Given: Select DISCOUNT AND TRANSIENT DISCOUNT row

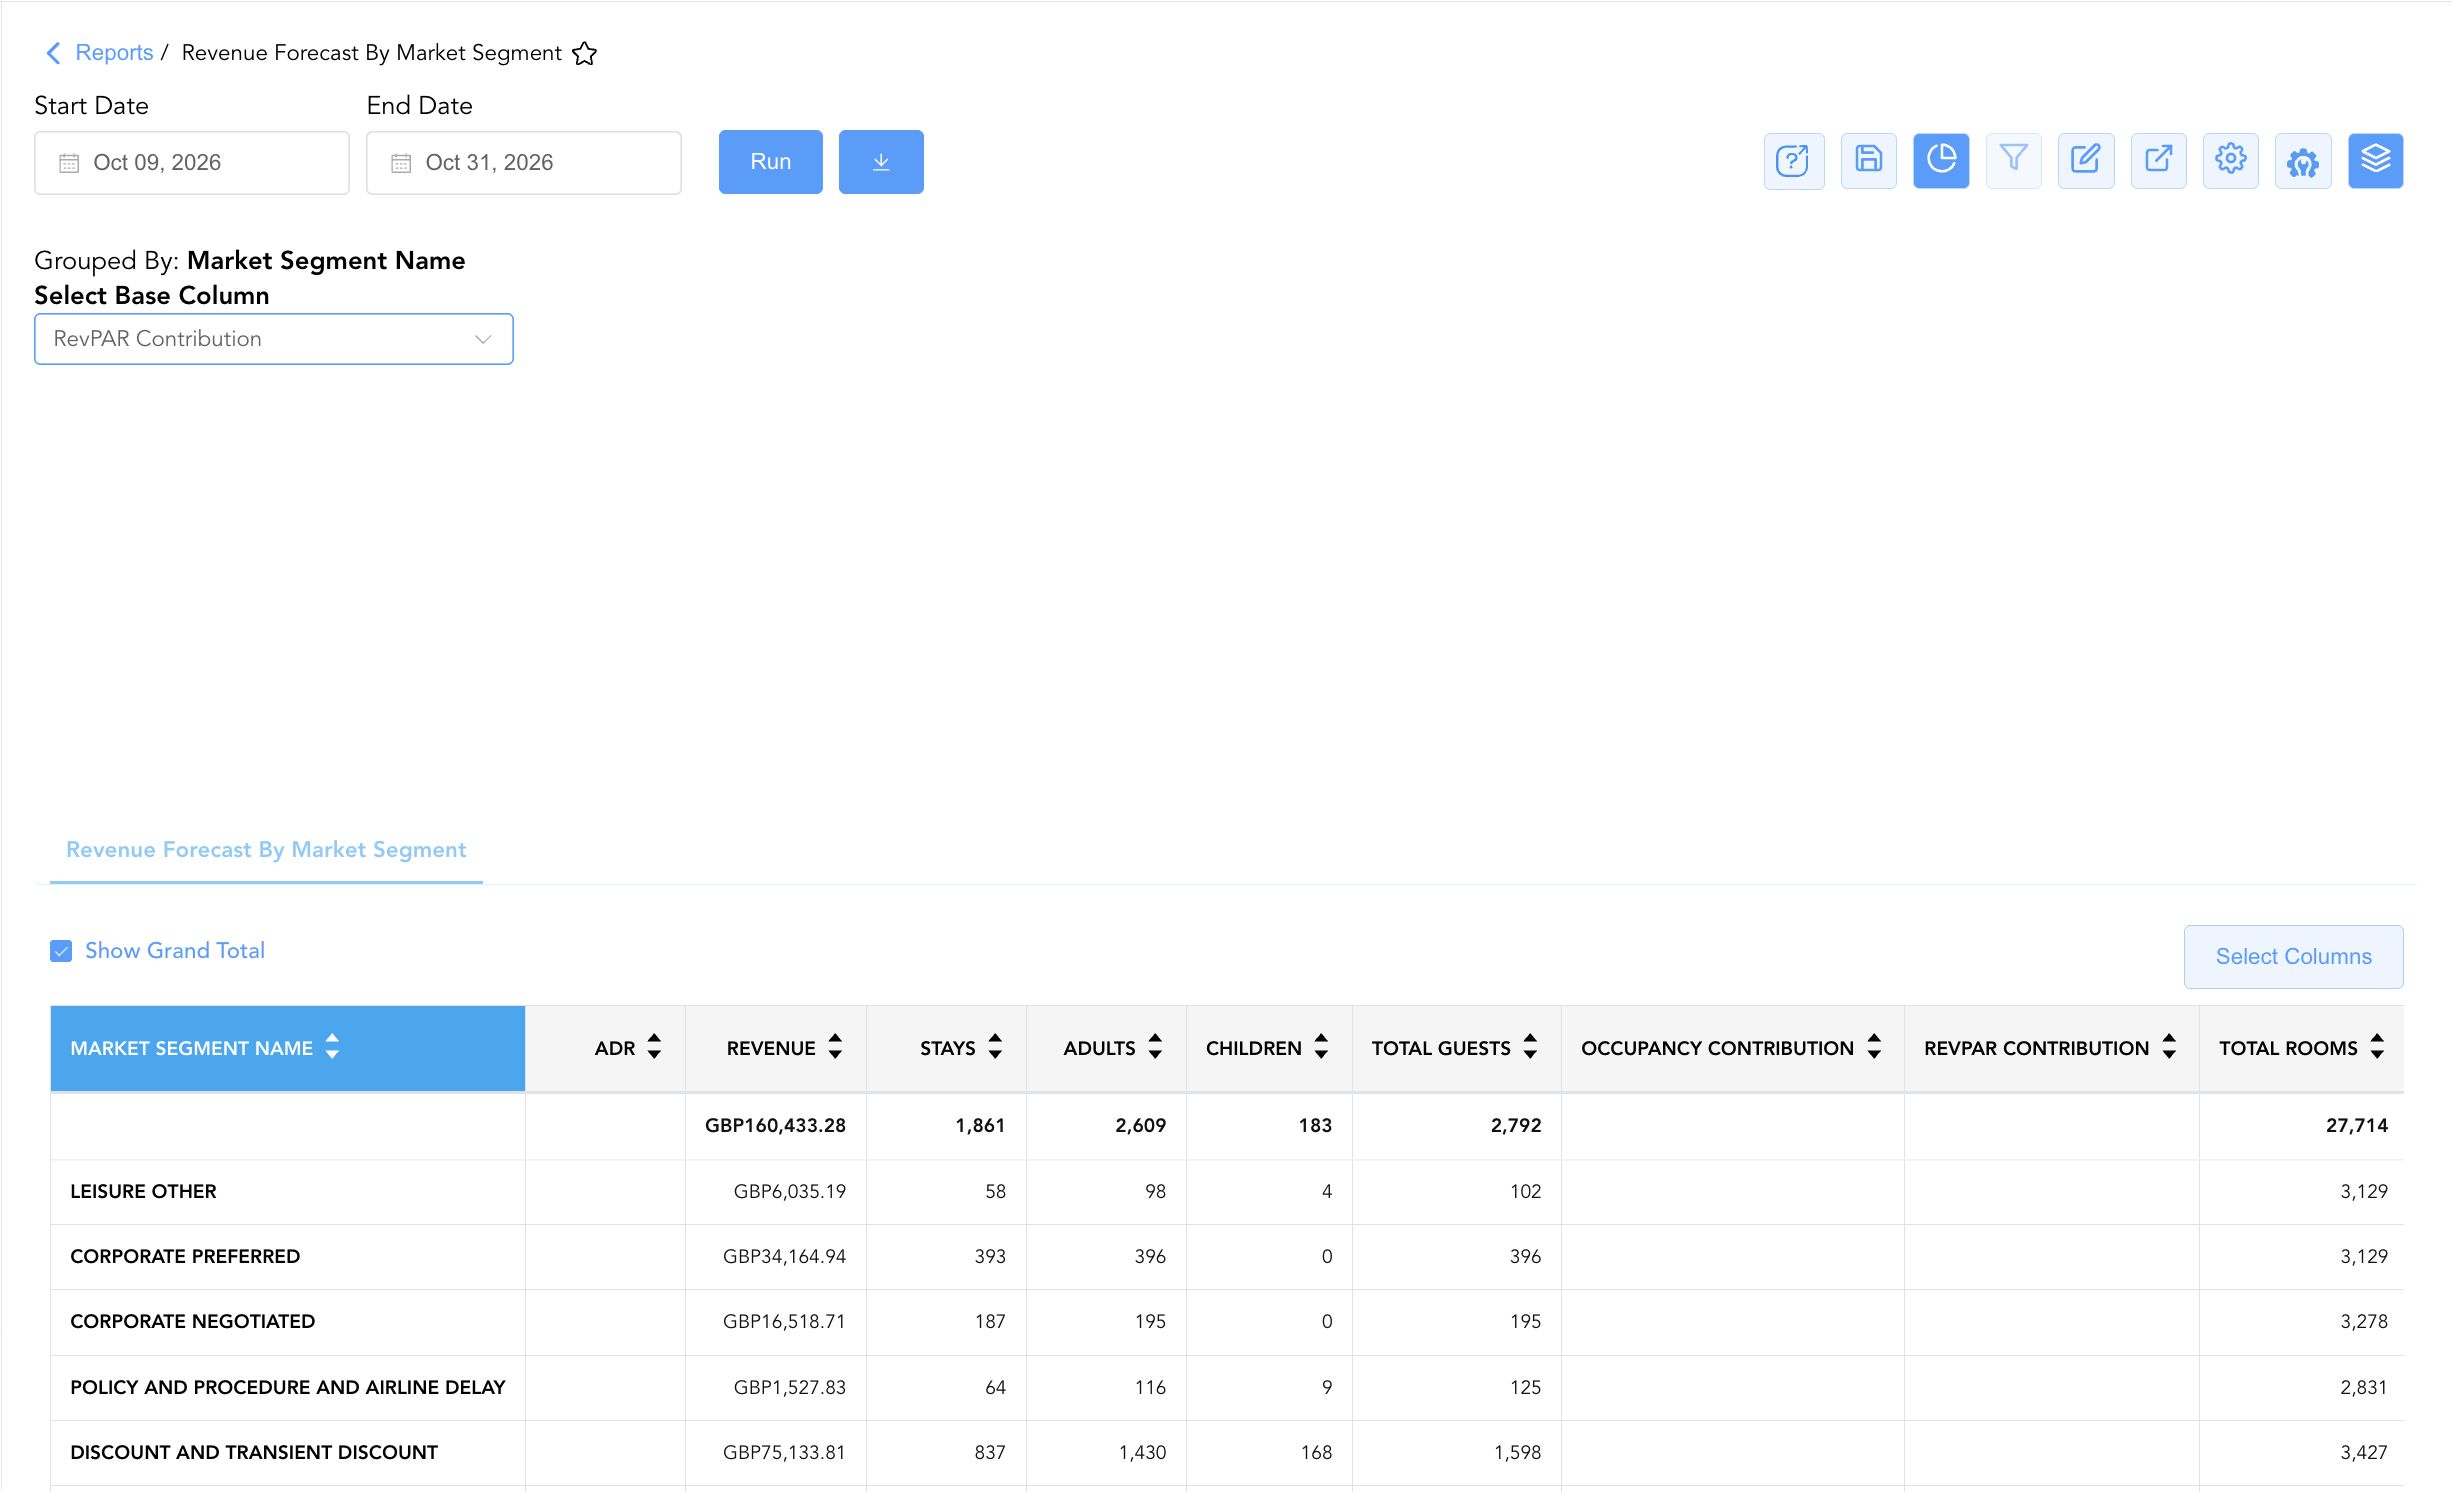Looking at the screenshot, I should (x=254, y=1452).
